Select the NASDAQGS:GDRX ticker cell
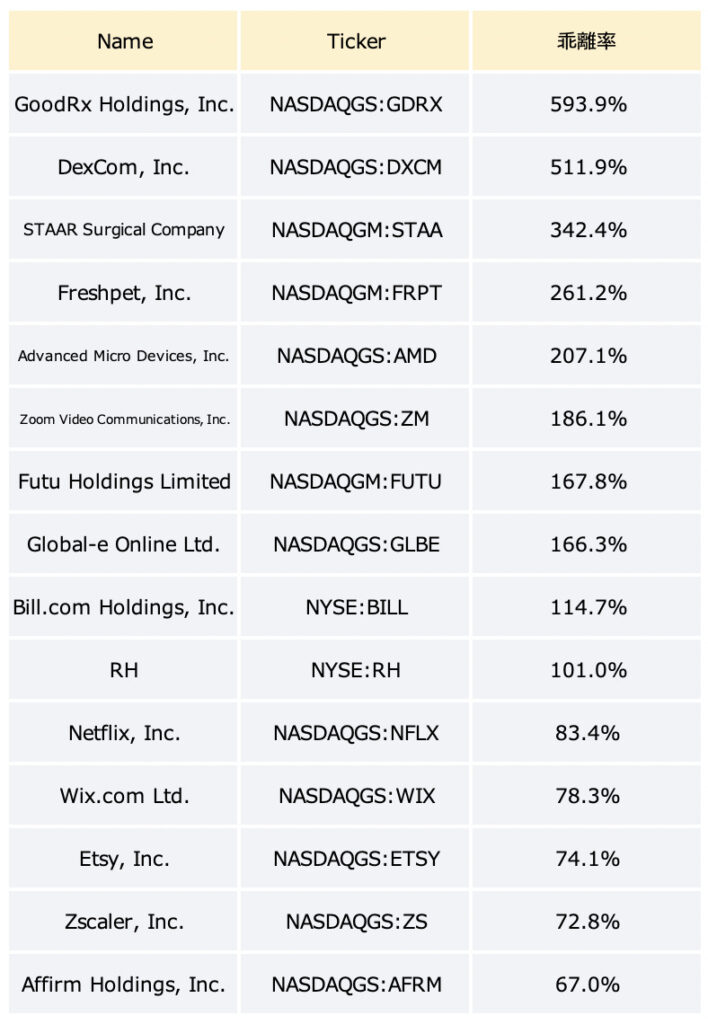Viewport: 708px width, 1024px height. (355, 104)
